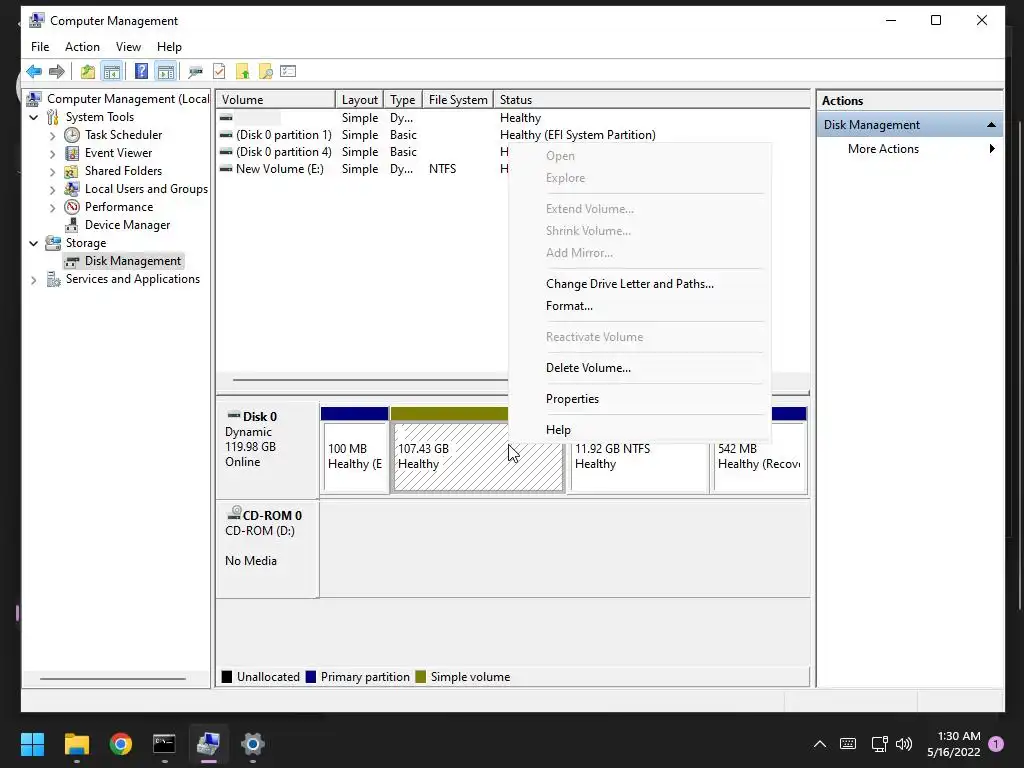Choose Change Drive Letter and Paths
1024x768 pixels.
point(630,284)
